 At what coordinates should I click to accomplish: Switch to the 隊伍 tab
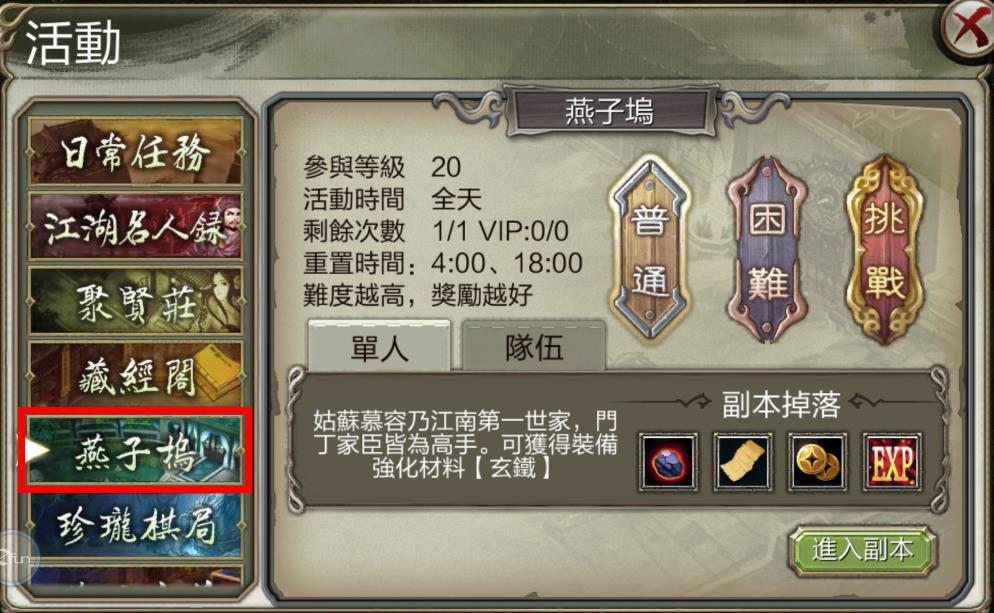[534, 346]
